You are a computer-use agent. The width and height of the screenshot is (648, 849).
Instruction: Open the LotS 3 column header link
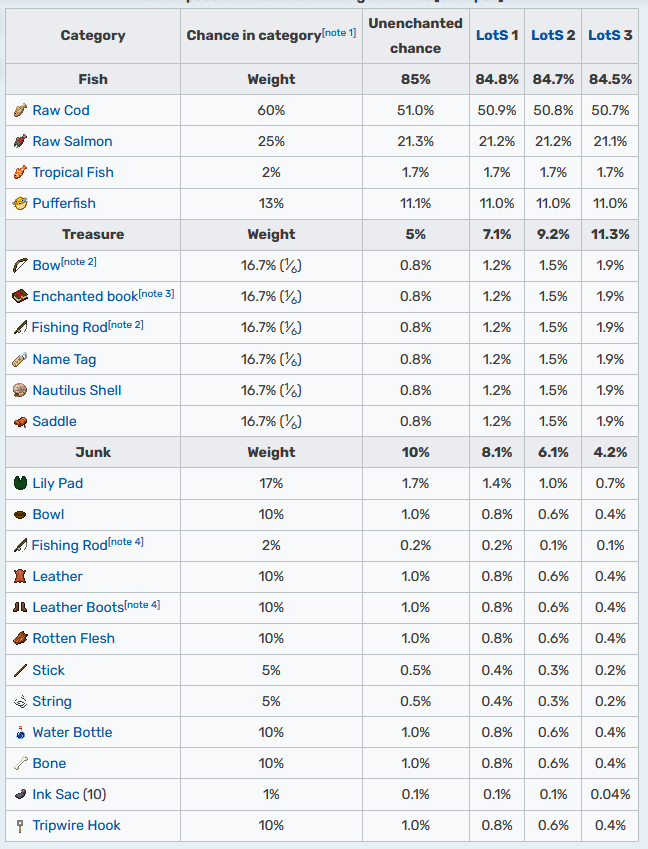pos(610,35)
